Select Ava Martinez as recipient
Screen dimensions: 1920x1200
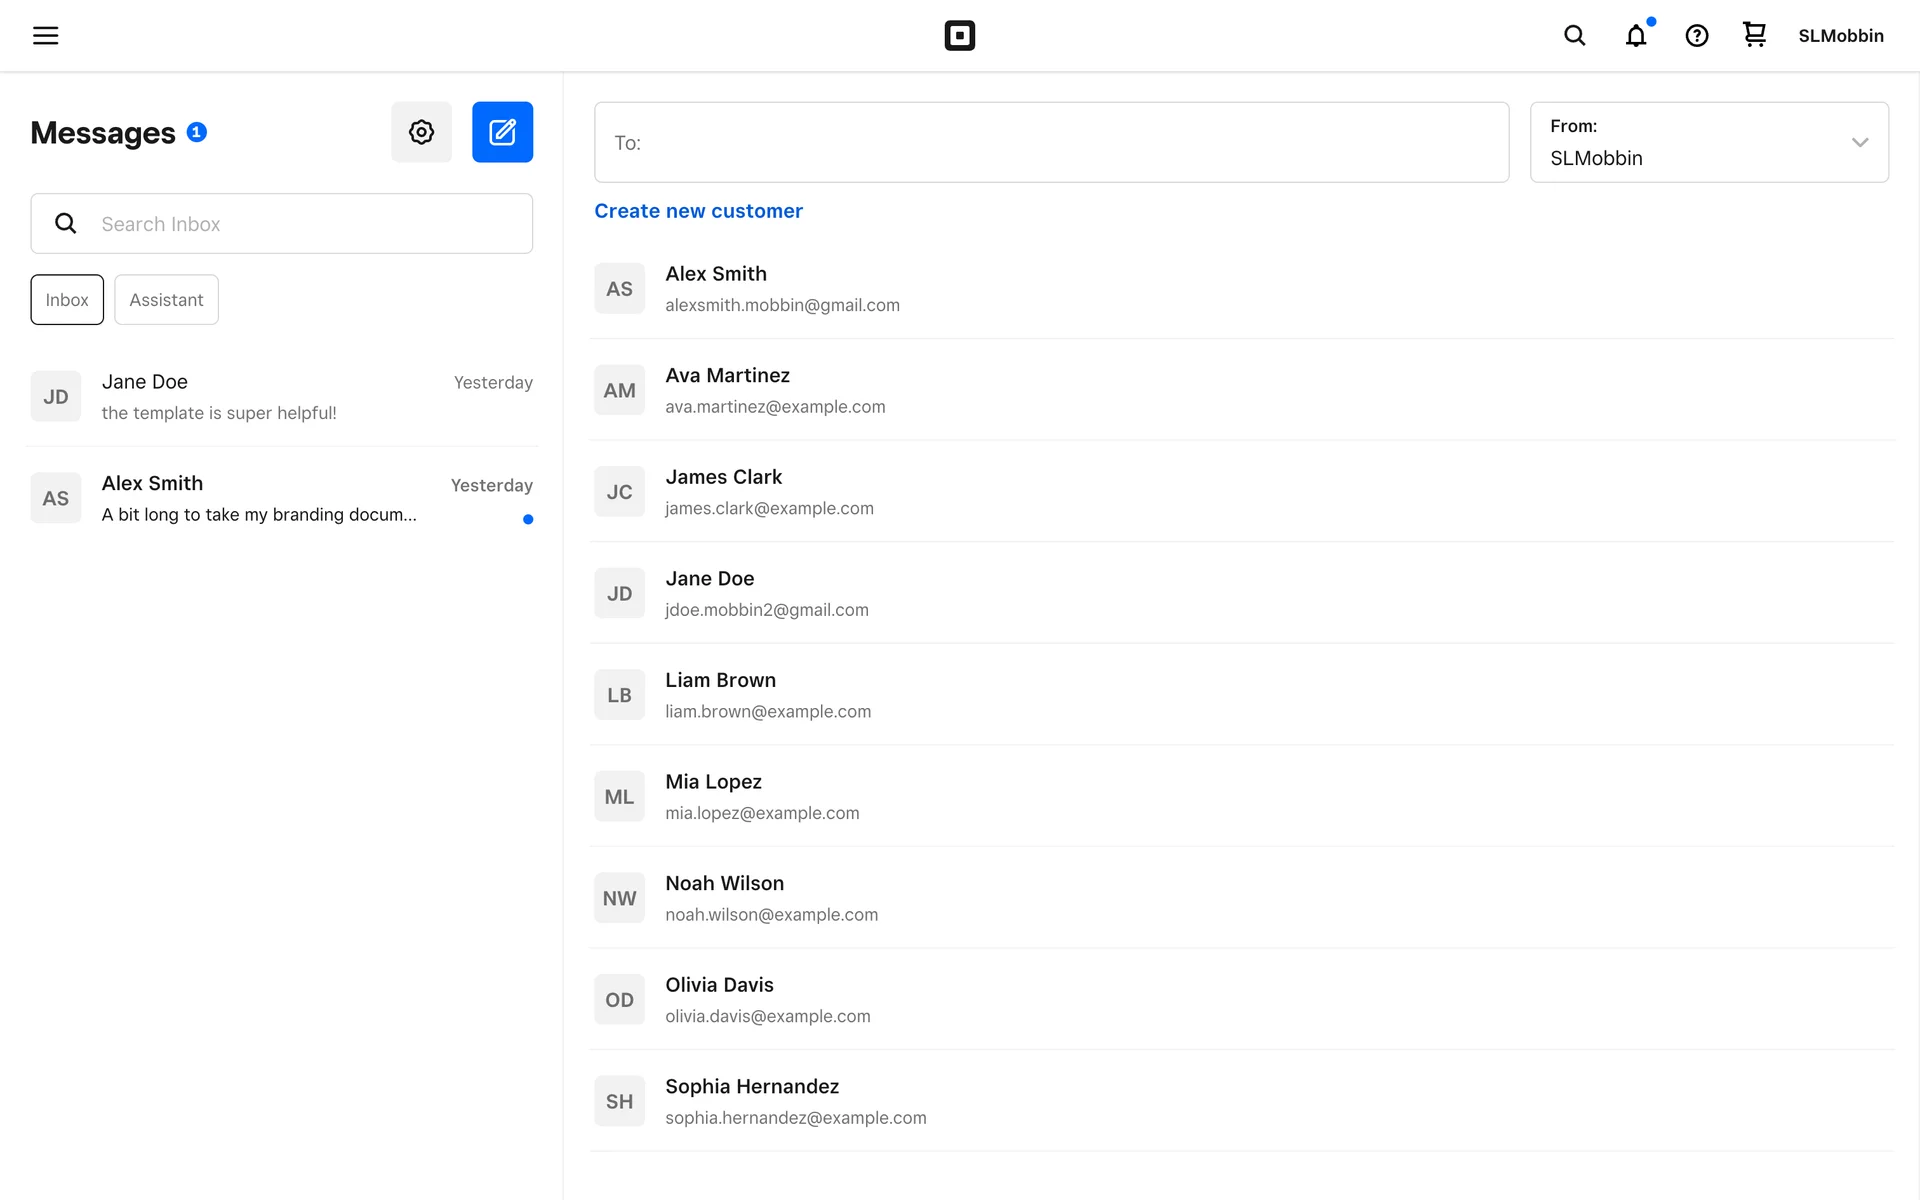pyautogui.click(x=775, y=390)
